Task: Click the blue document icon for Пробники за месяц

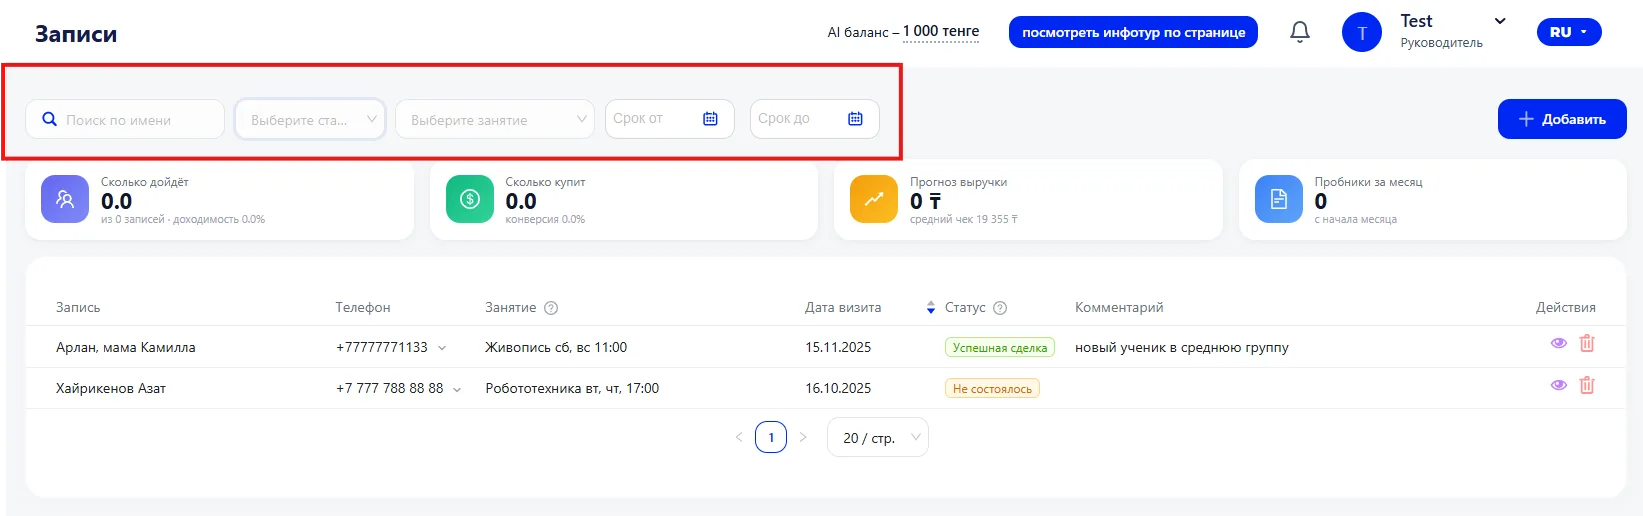Action: click(1279, 199)
